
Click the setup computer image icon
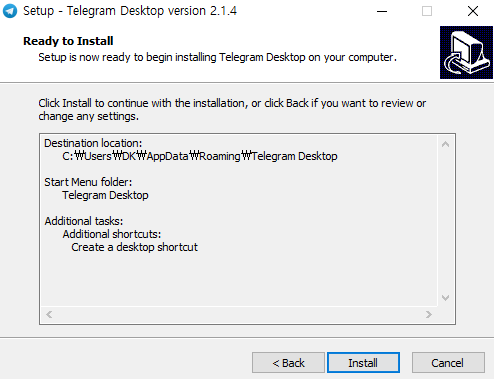click(466, 53)
